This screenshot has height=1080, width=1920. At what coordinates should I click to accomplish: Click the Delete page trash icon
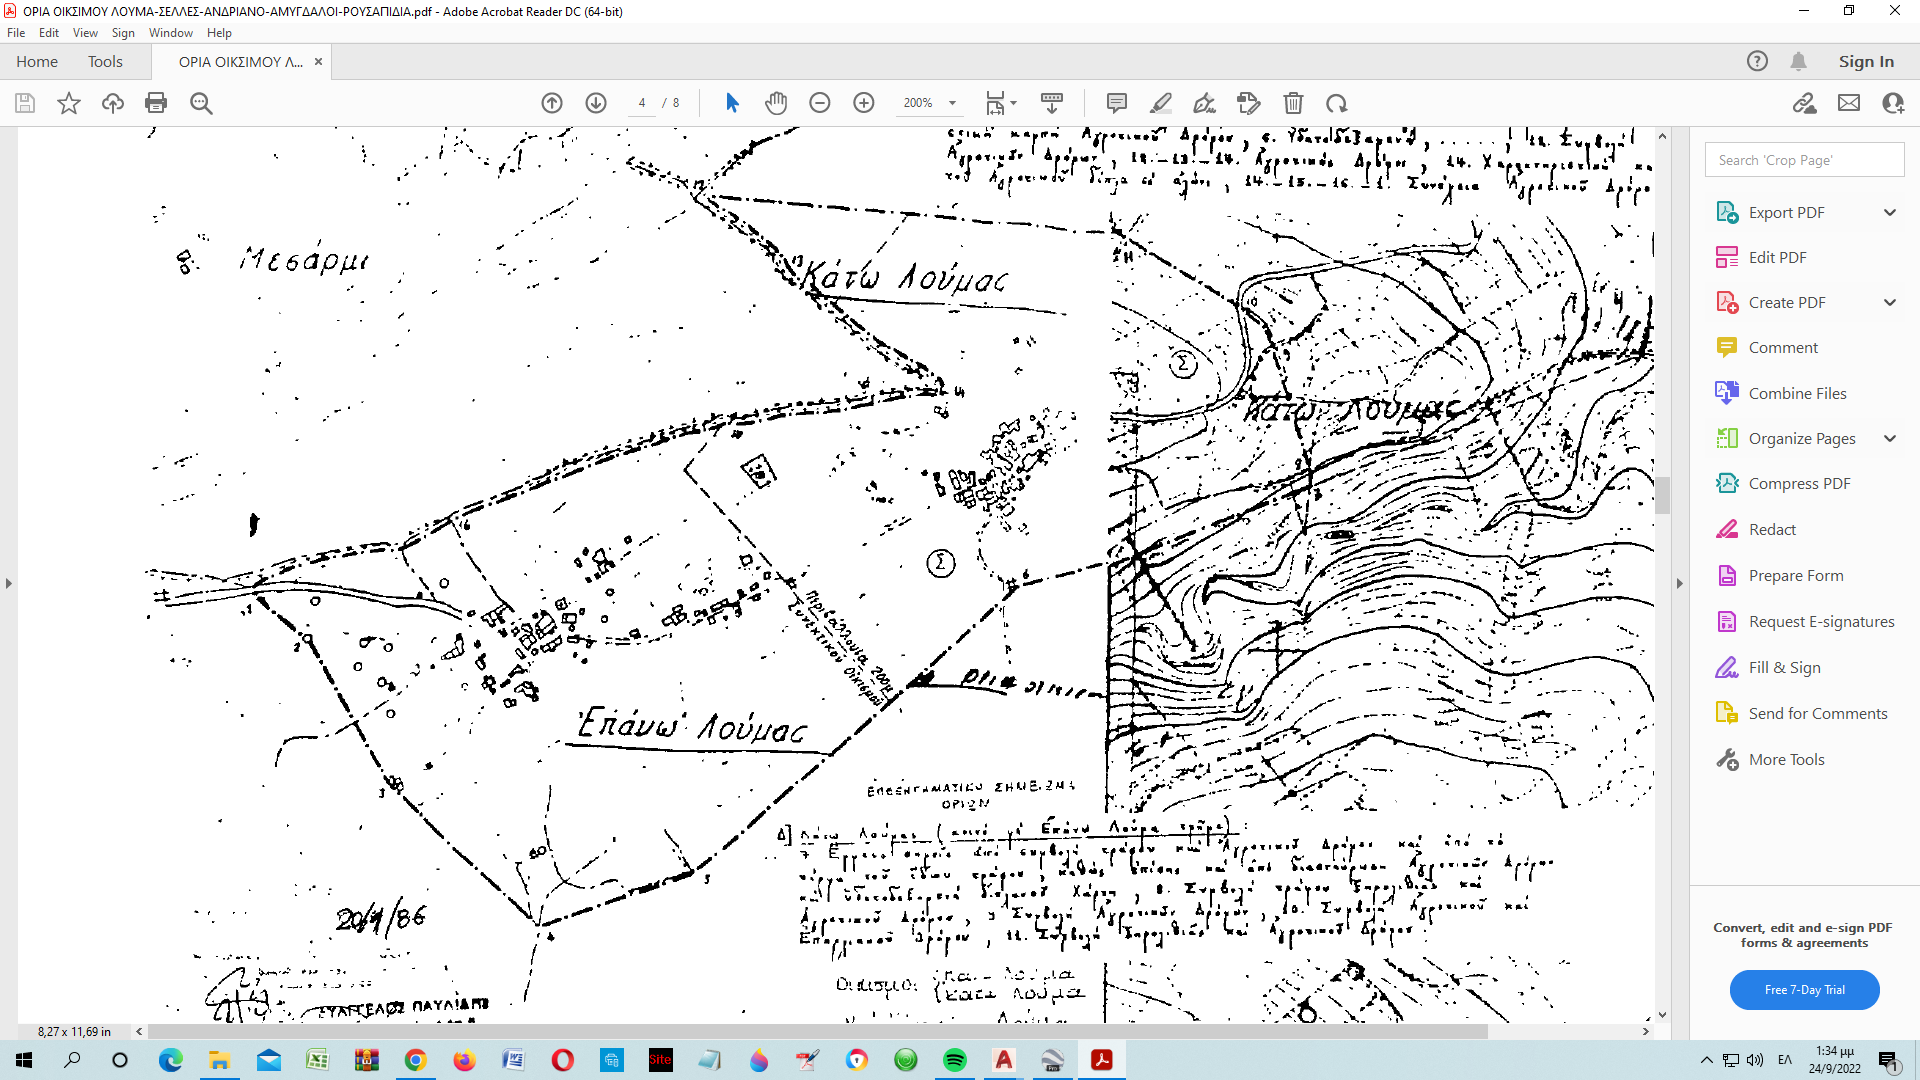pos(1293,103)
